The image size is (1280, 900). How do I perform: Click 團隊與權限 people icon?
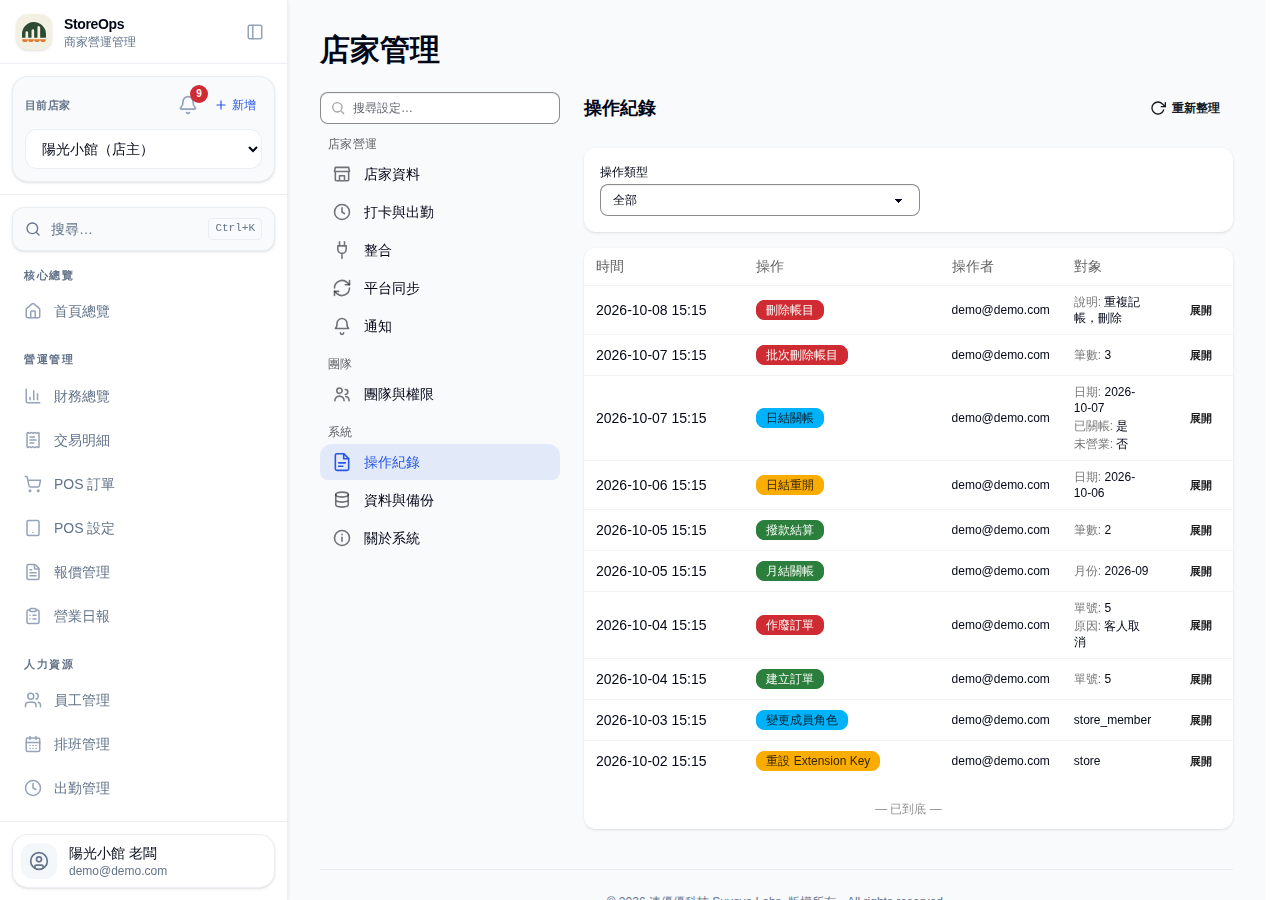click(342, 394)
